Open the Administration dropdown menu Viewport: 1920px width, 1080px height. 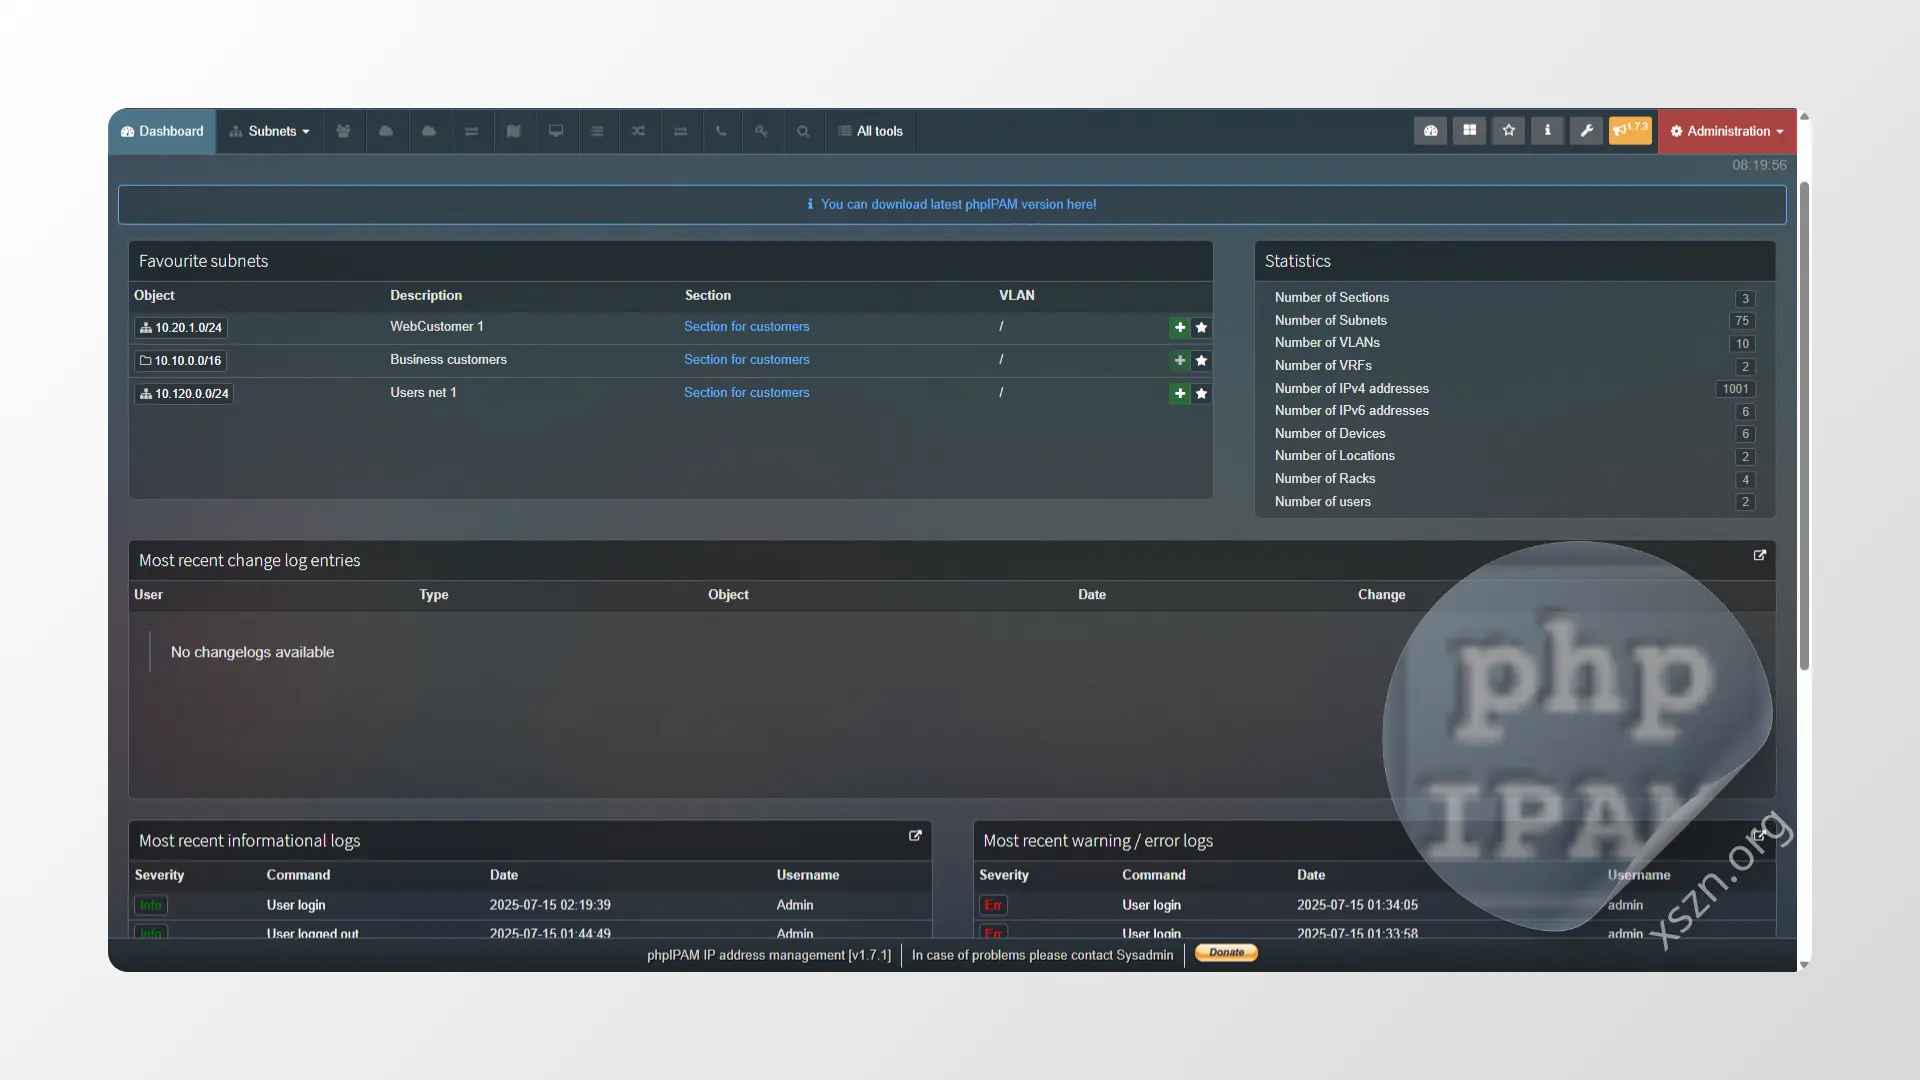[1728, 131]
